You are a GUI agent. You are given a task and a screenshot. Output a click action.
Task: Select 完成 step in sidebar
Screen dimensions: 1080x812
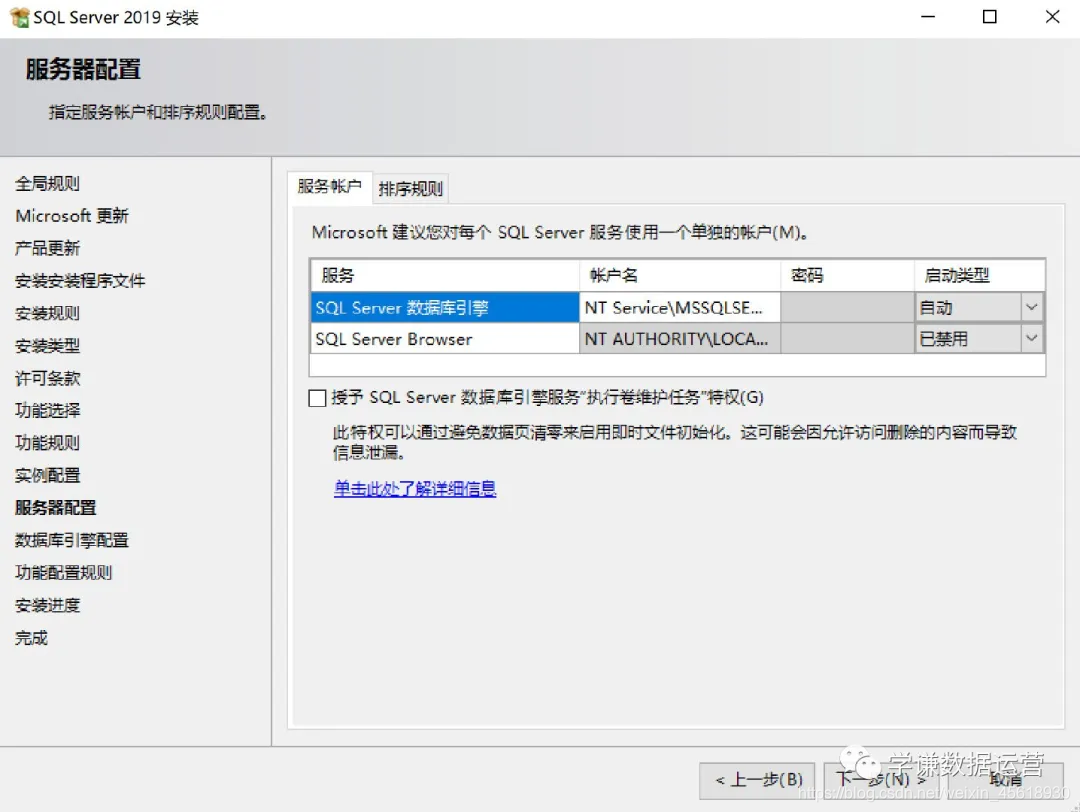(x=32, y=638)
